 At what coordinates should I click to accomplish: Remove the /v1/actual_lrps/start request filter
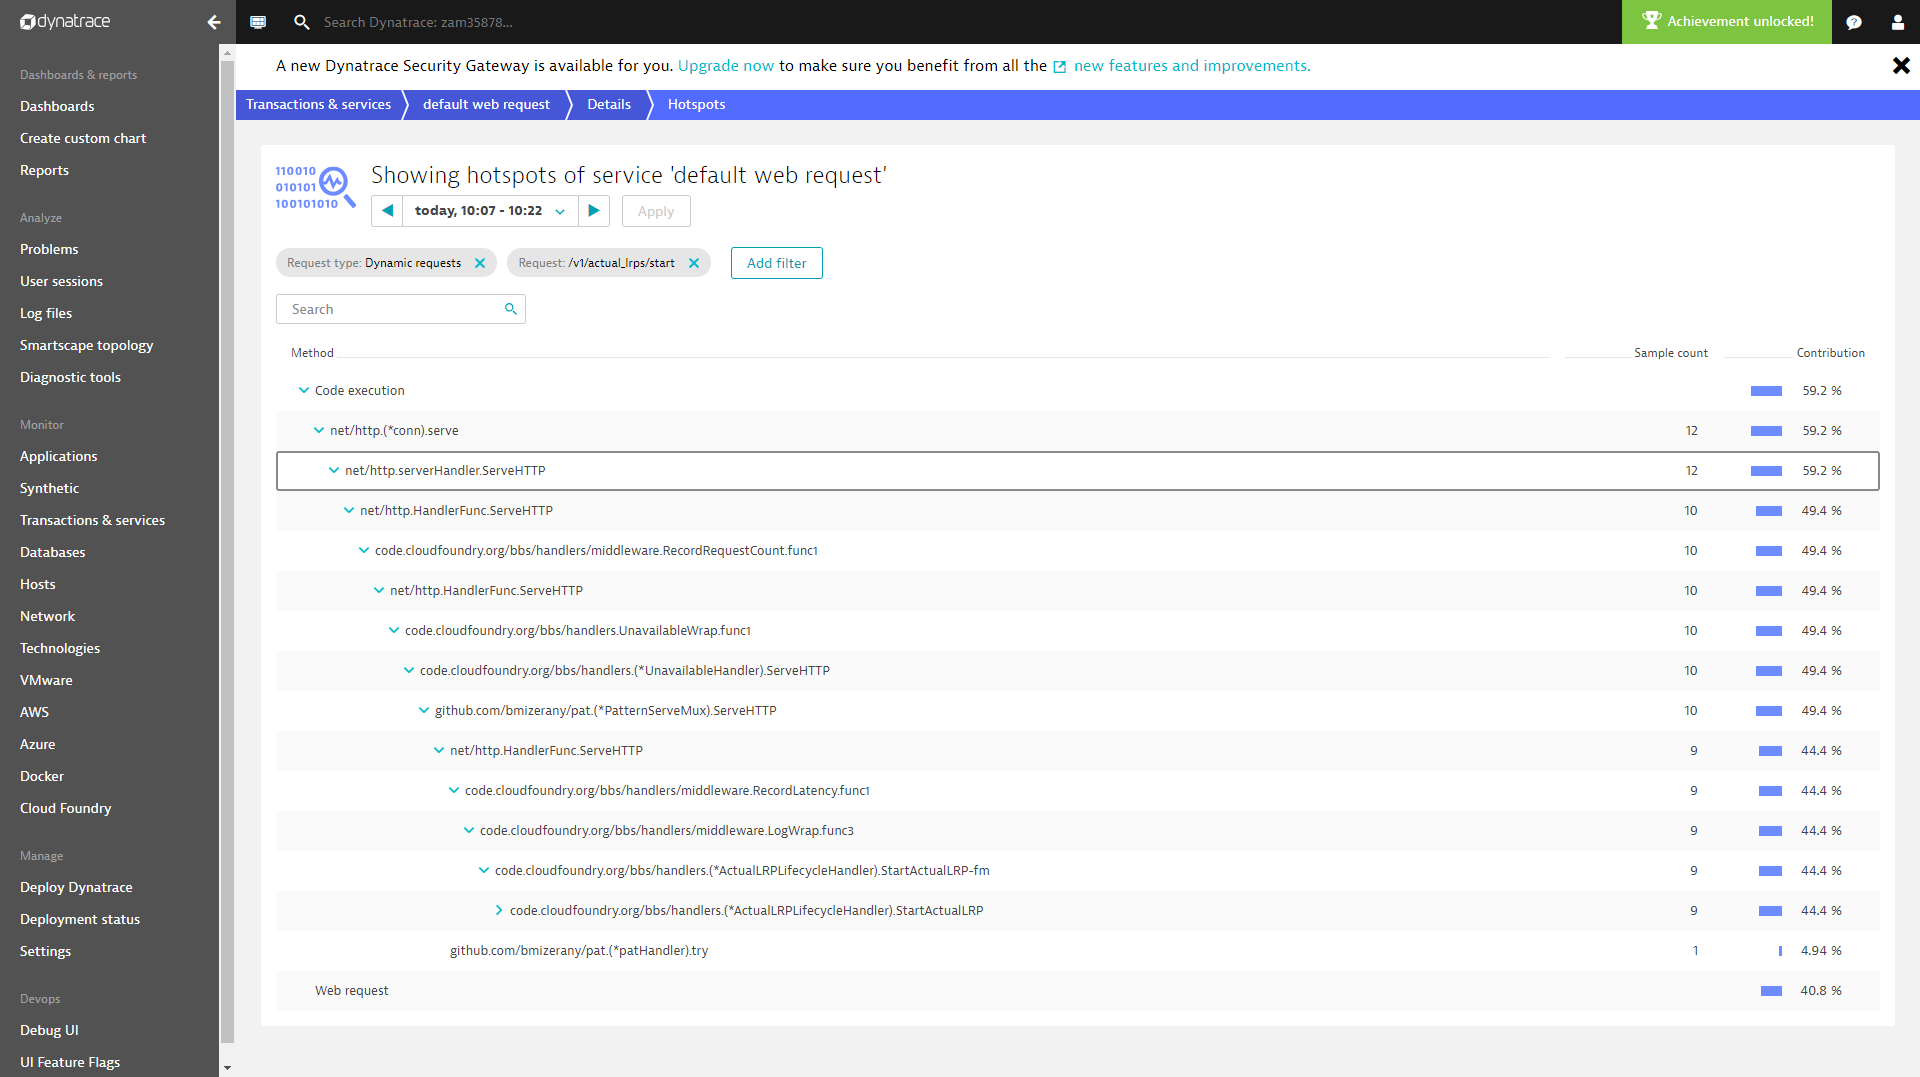pyautogui.click(x=694, y=263)
